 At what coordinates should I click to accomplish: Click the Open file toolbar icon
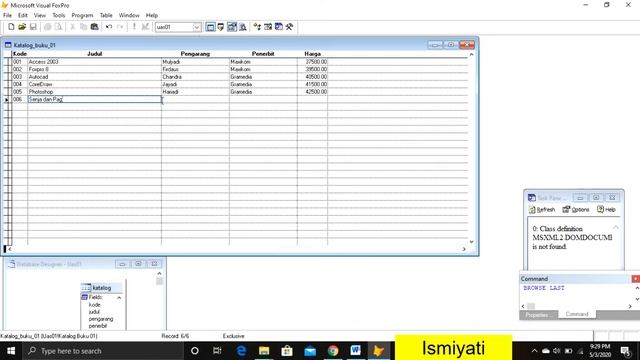(x=22, y=27)
